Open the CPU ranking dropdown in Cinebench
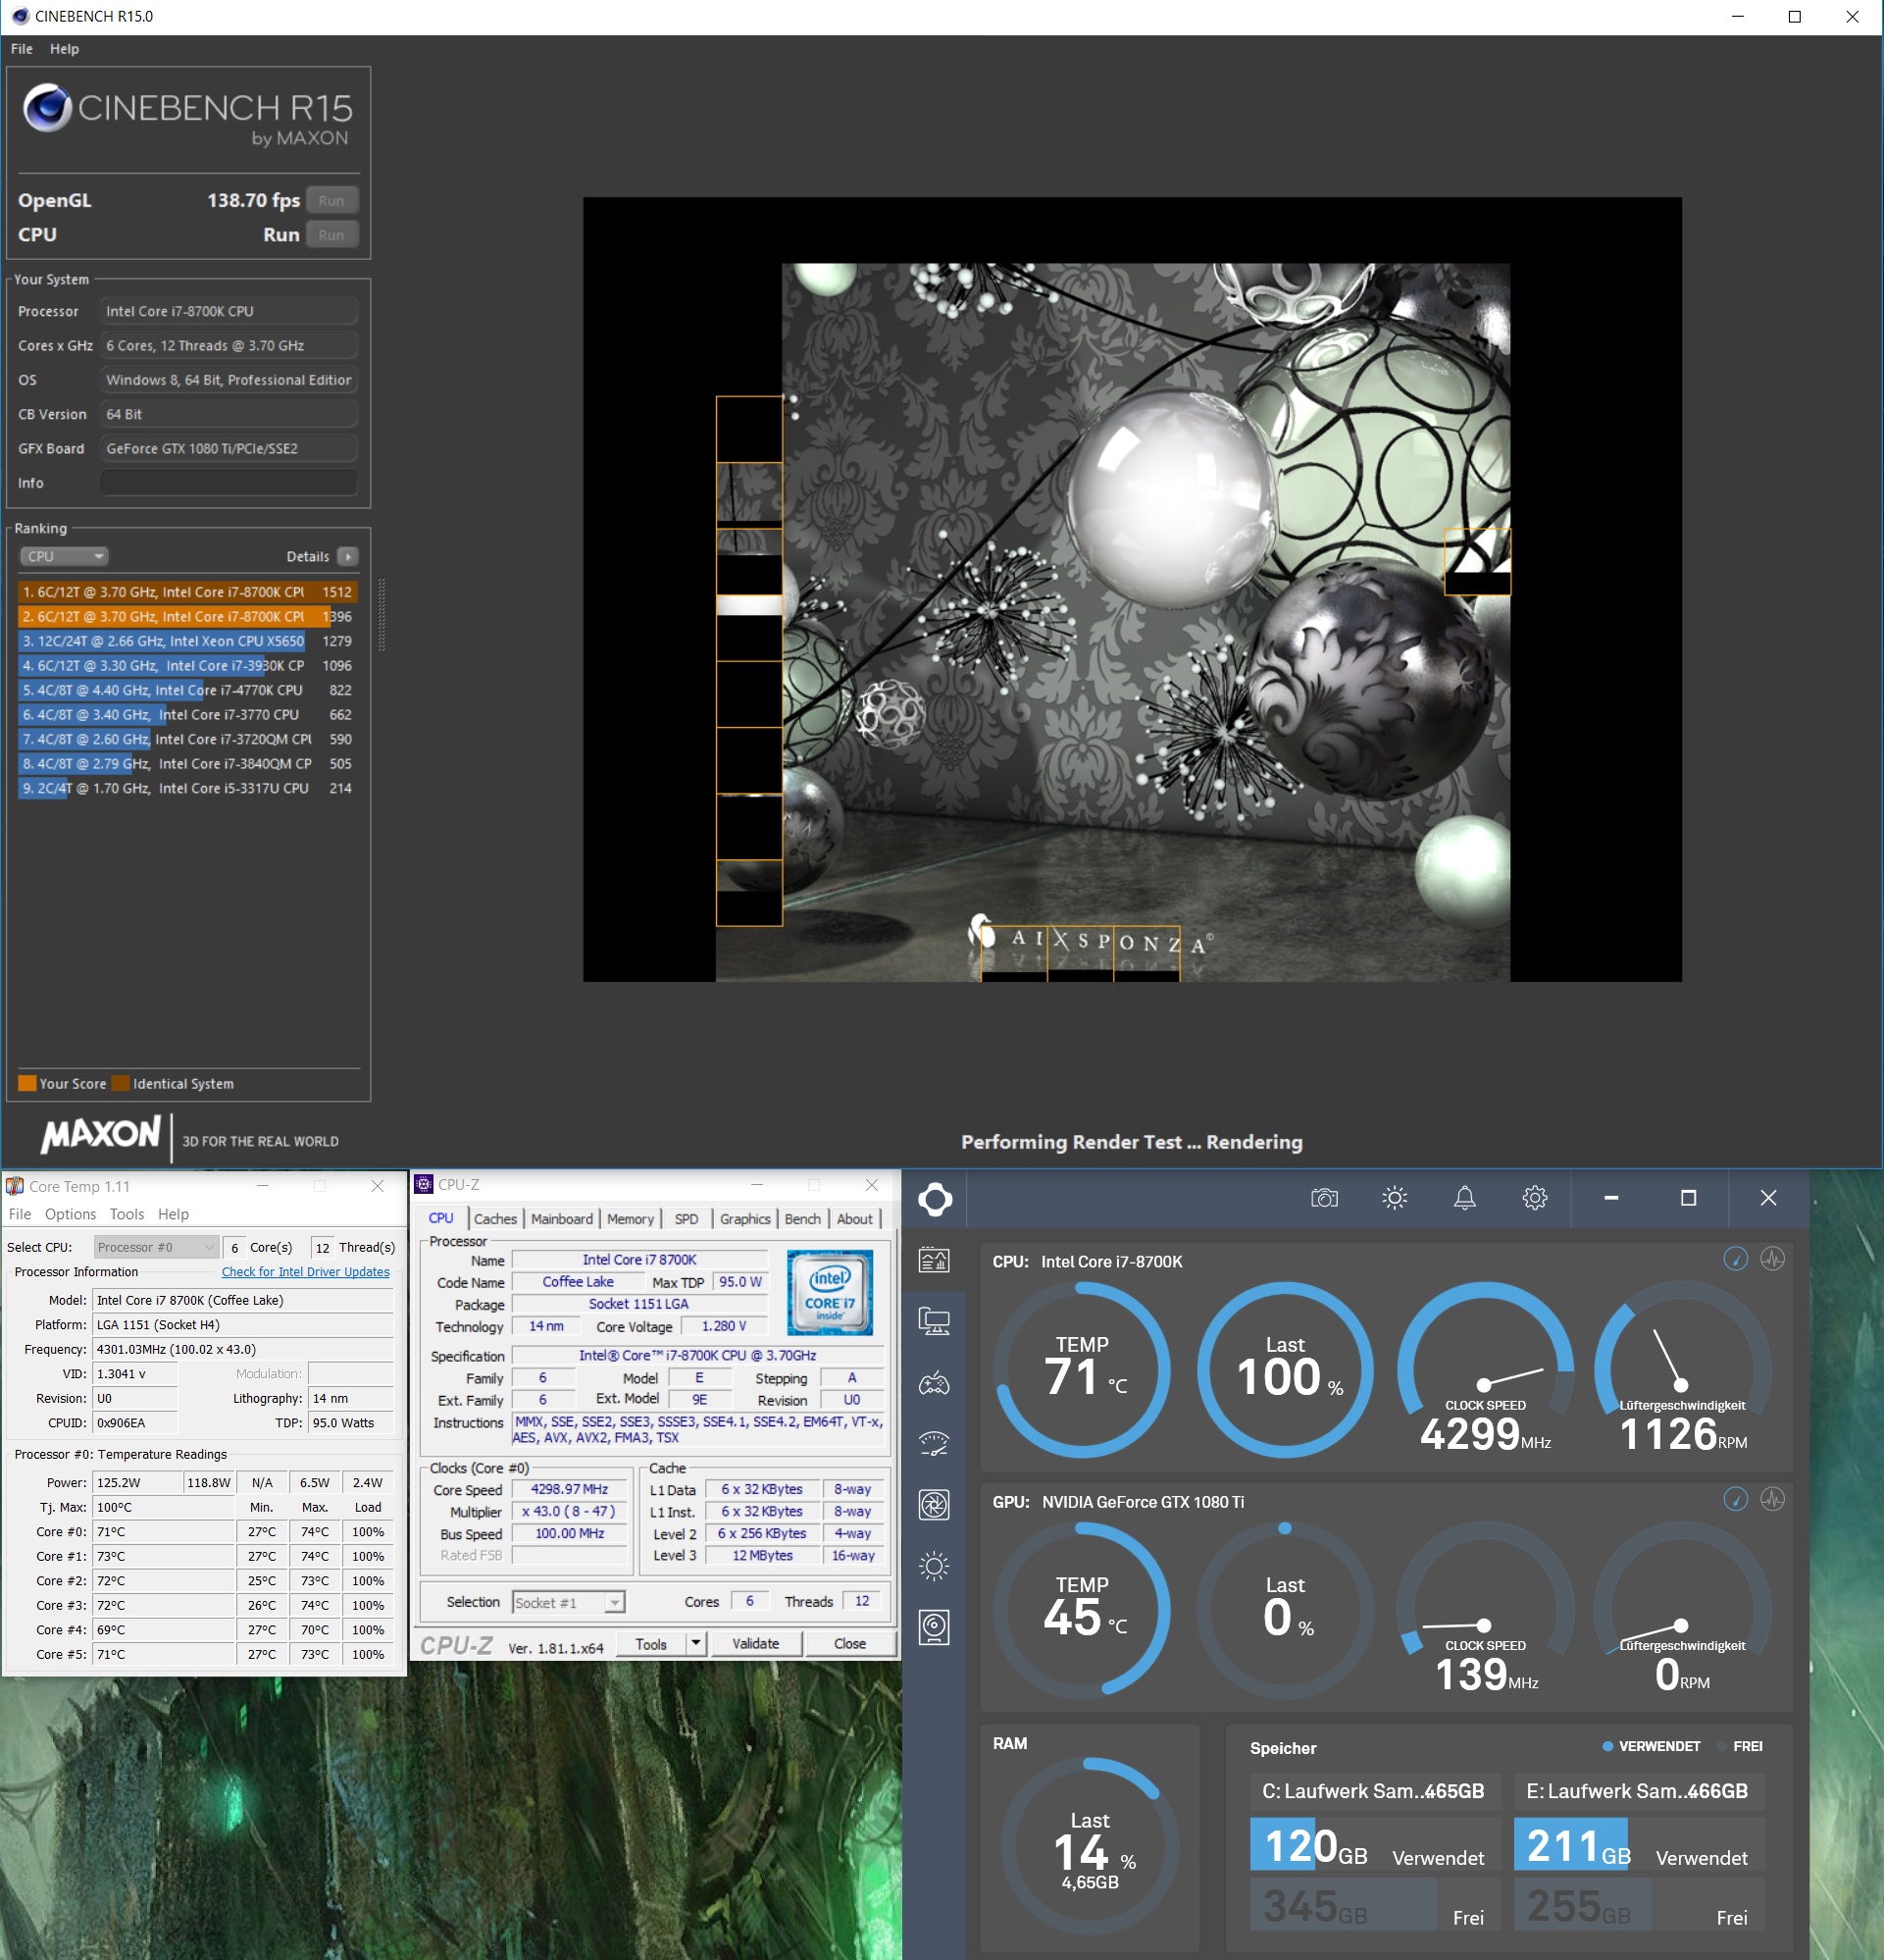 coord(64,556)
